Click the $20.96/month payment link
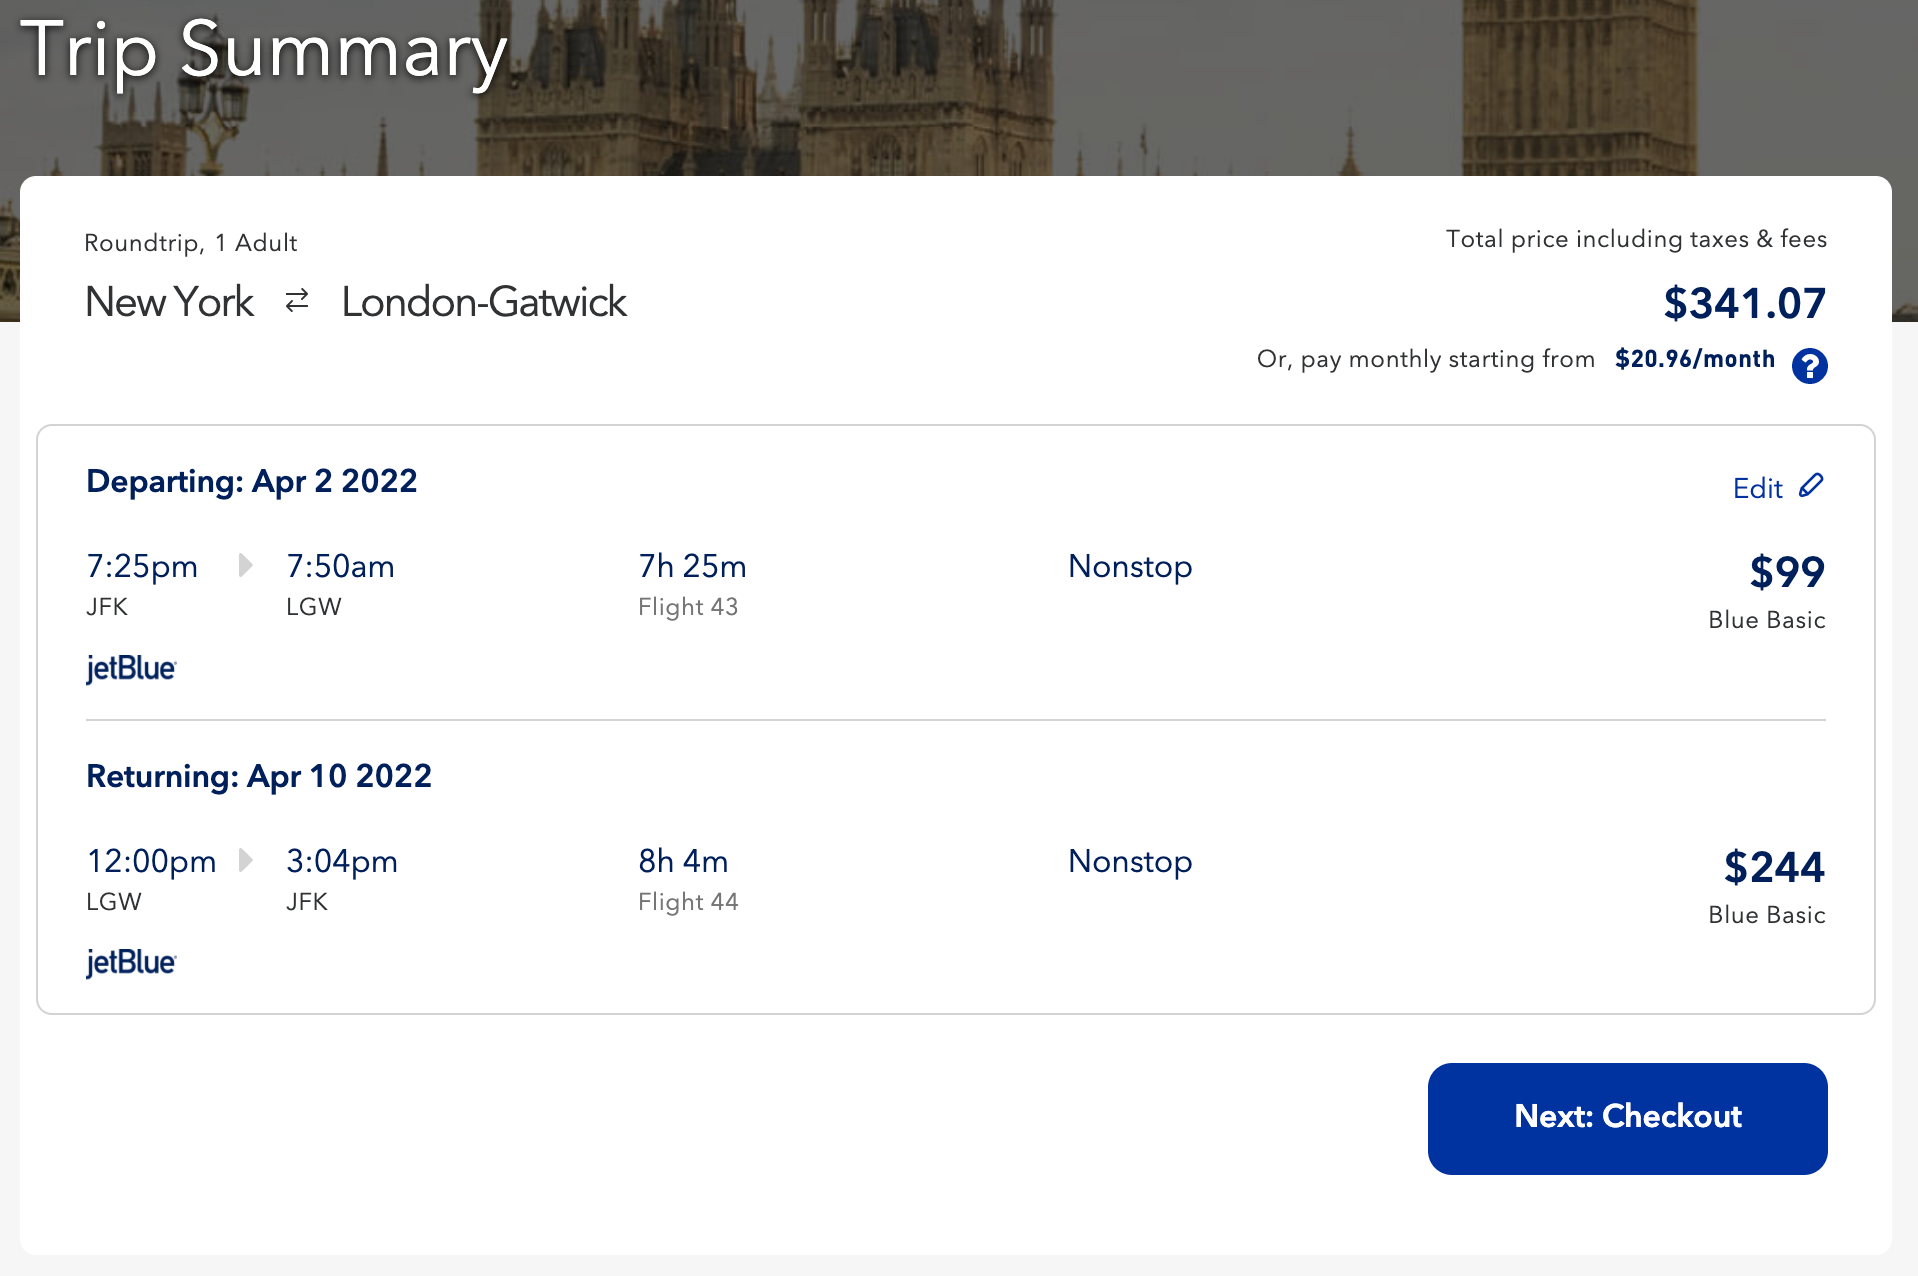Screen dimensions: 1918x1276 coord(1694,359)
